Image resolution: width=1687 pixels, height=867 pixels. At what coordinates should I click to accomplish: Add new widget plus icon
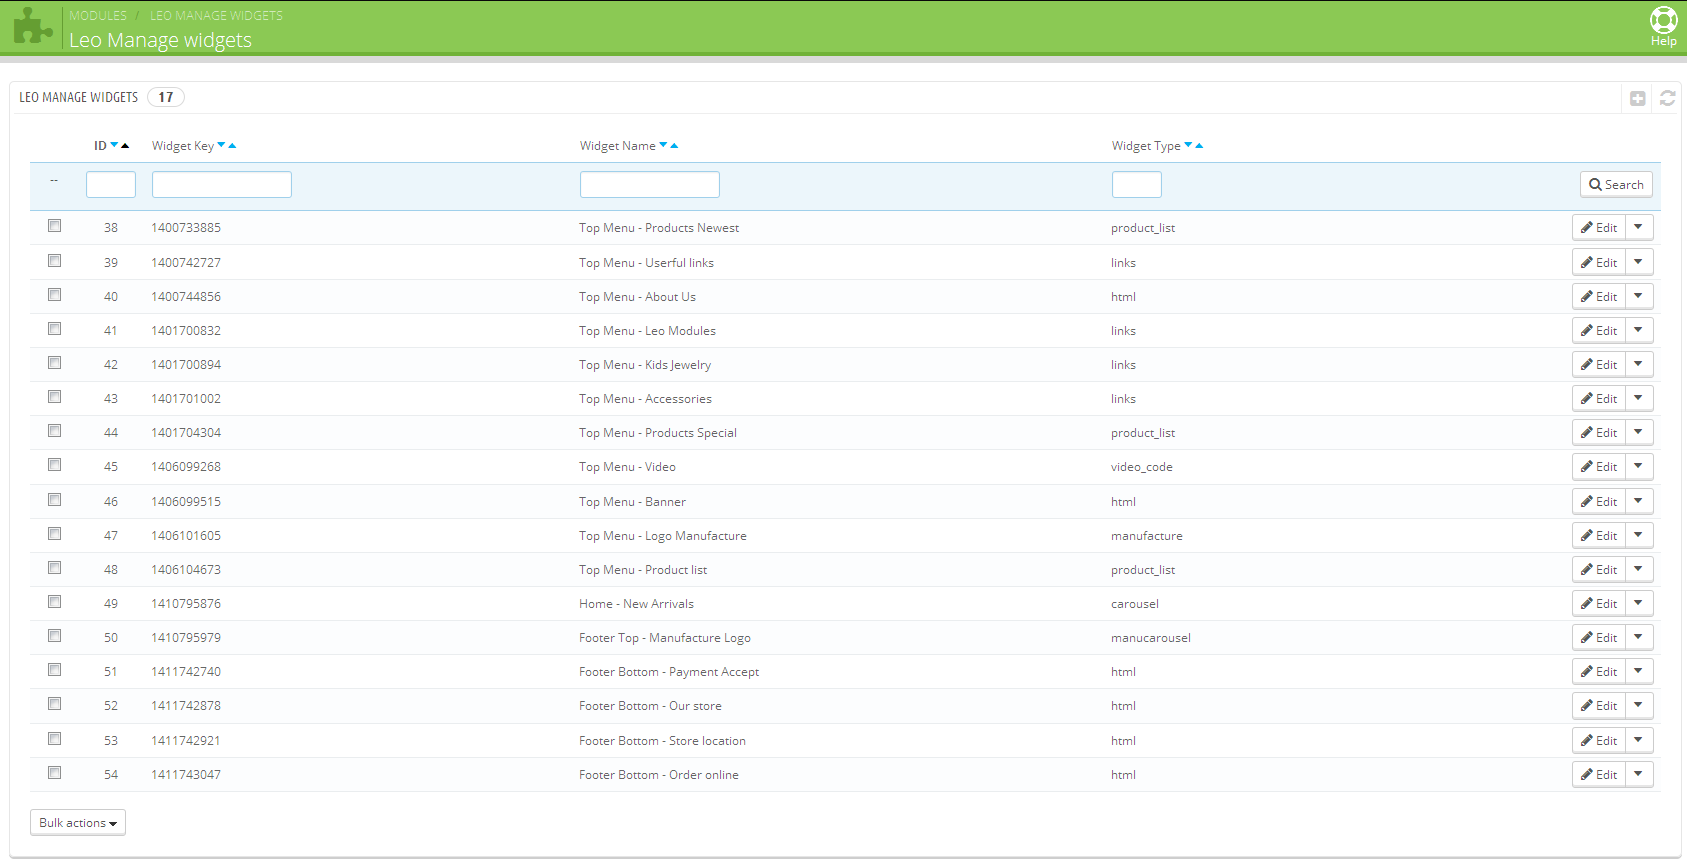tap(1637, 98)
